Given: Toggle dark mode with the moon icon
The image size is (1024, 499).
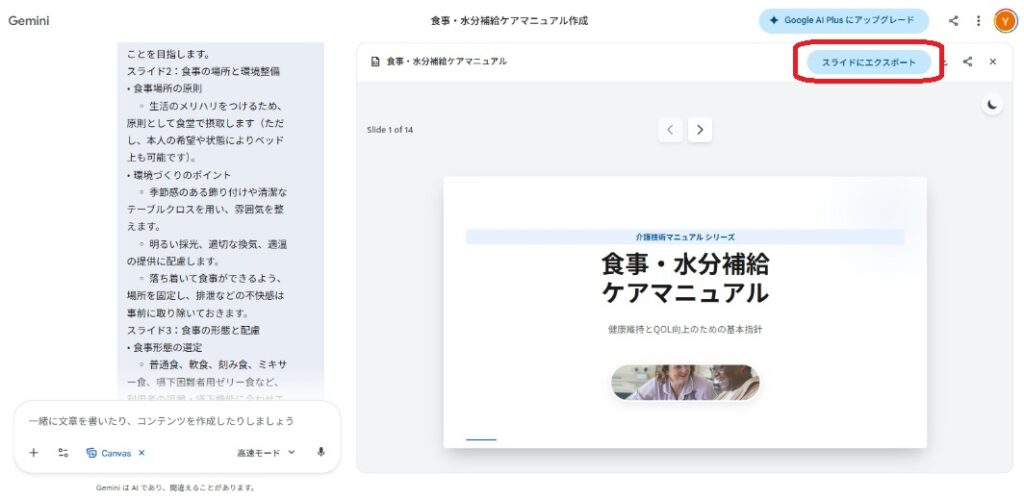Looking at the screenshot, I should (991, 104).
